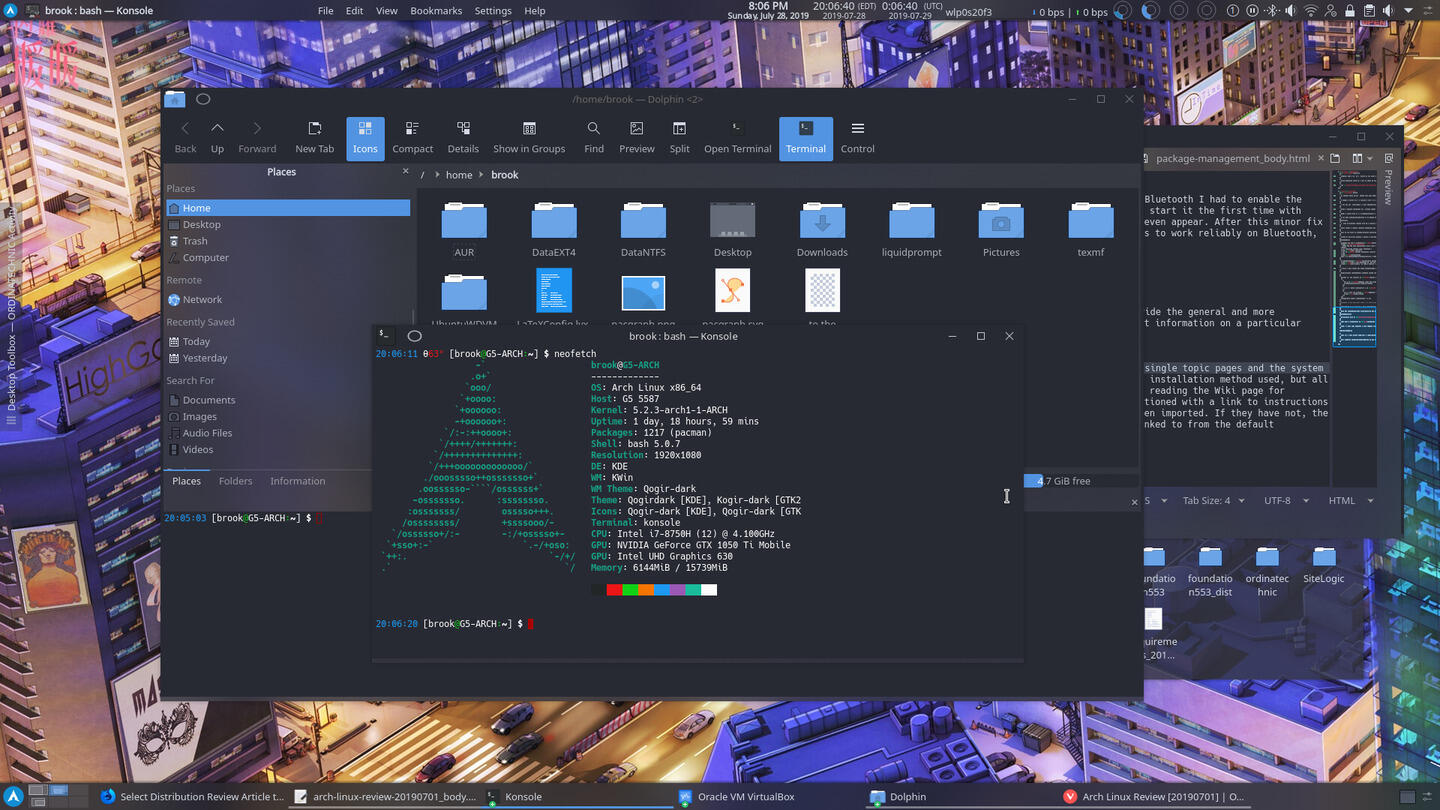Click the editor minimap highlighted region
The image size is (1440, 810).
[x=1354, y=326]
